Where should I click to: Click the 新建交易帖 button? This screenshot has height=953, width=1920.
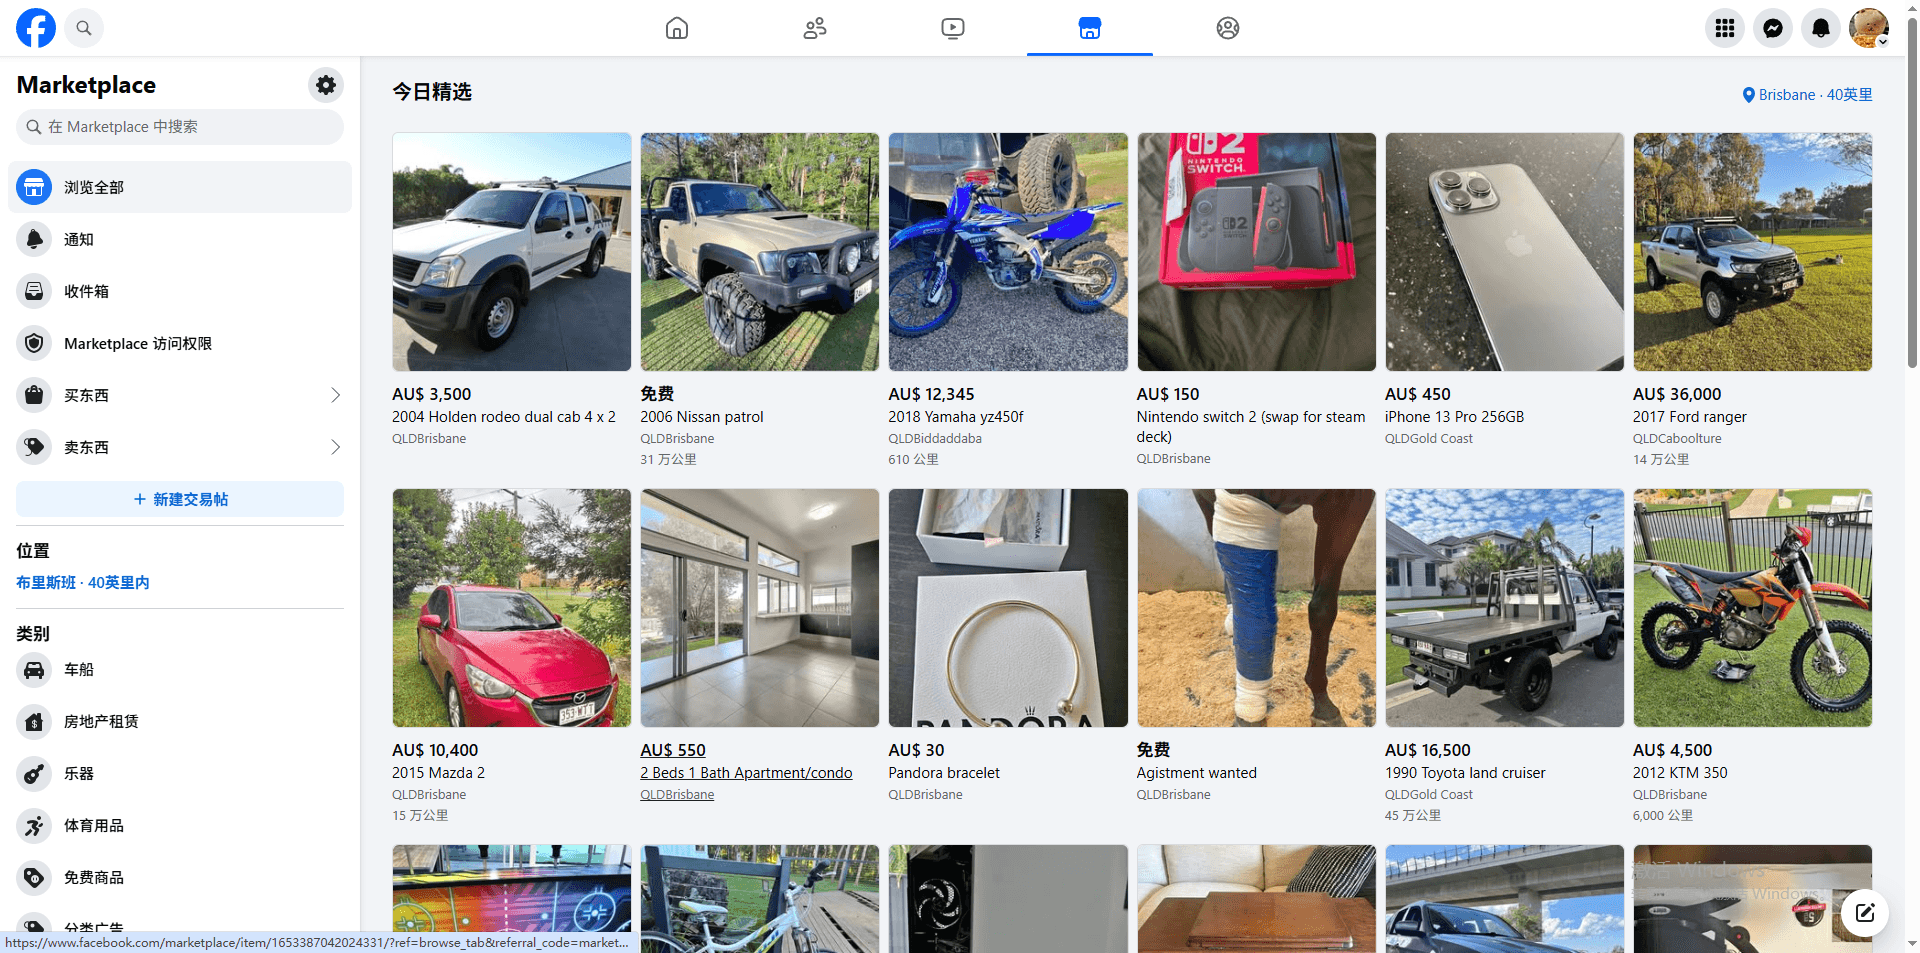click(x=180, y=499)
